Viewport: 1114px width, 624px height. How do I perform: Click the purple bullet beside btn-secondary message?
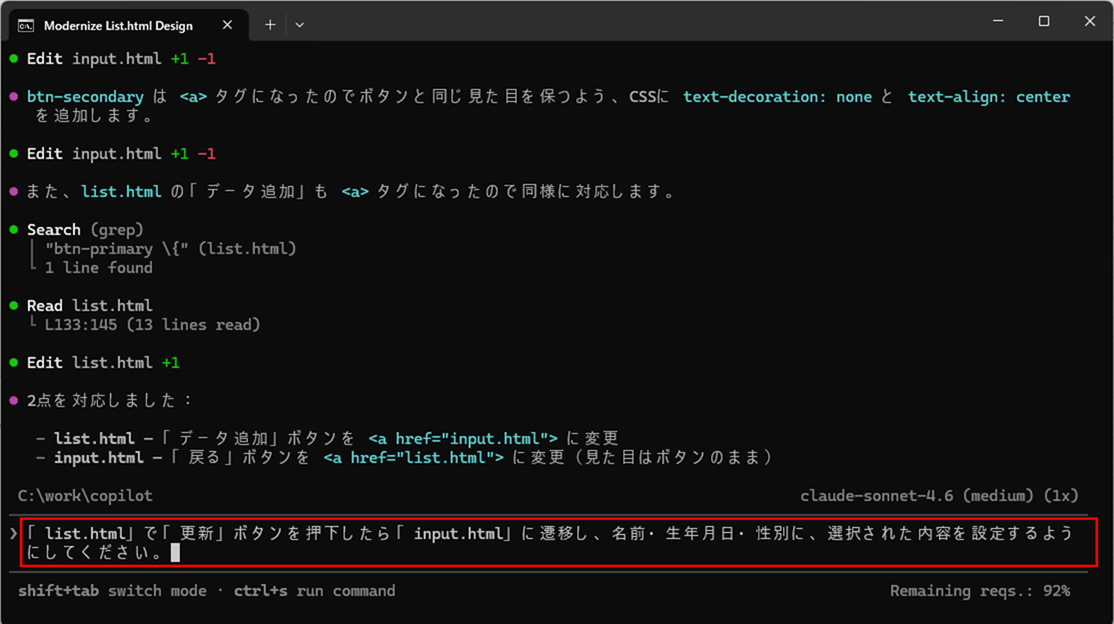click(14, 97)
